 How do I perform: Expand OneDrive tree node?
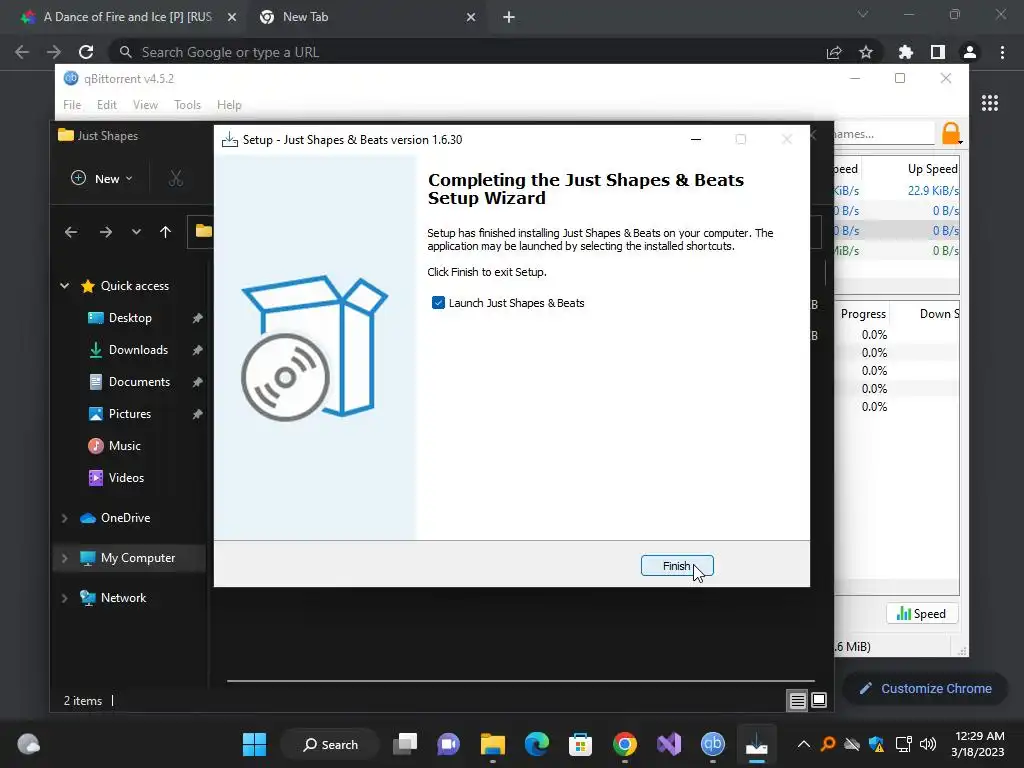tap(65, 518)
